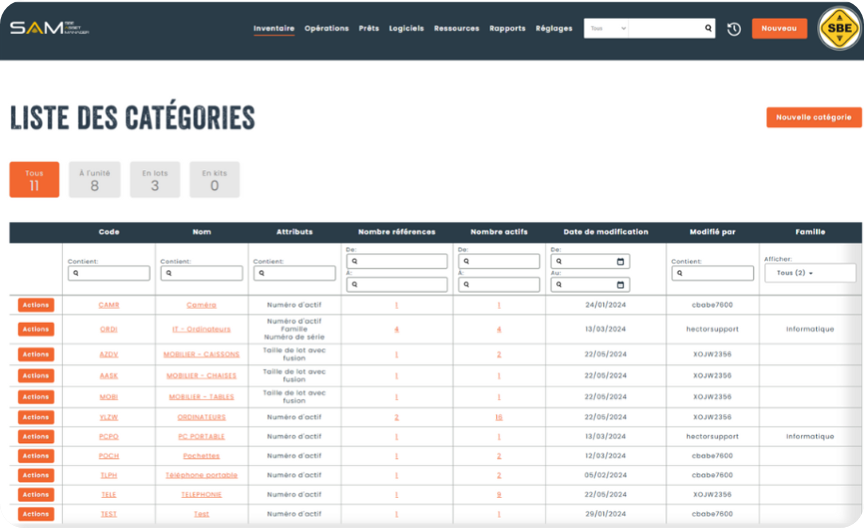The width and height of the screenshot is (864, 528).
Task: Click the SBE profile badge
Action: tap(838, 30)
